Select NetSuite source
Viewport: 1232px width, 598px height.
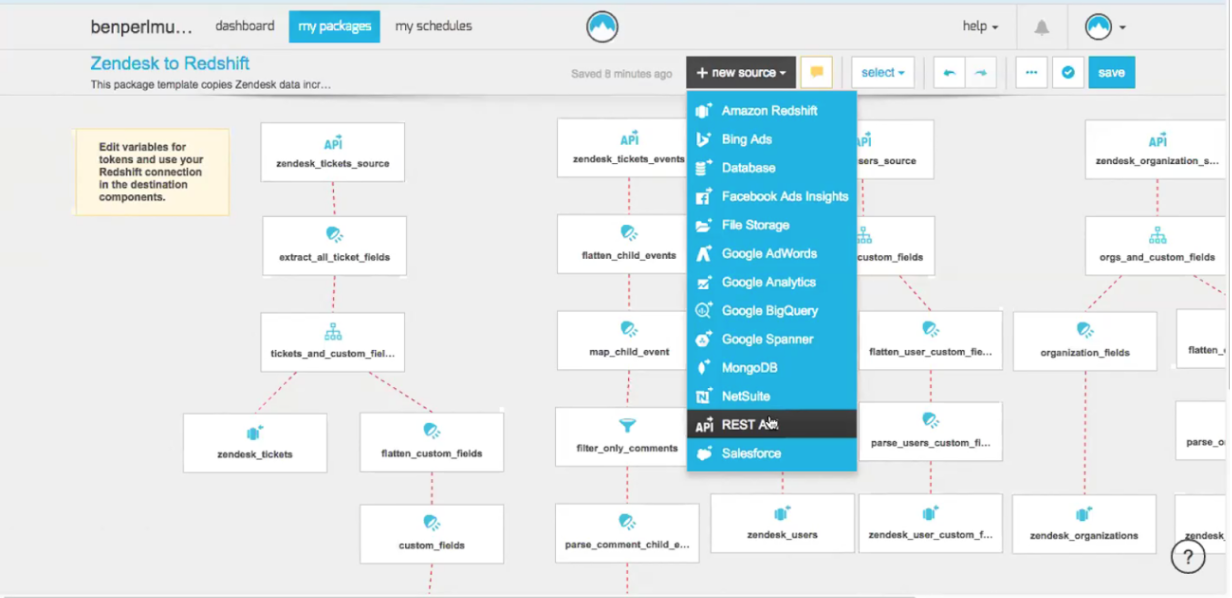772,396
